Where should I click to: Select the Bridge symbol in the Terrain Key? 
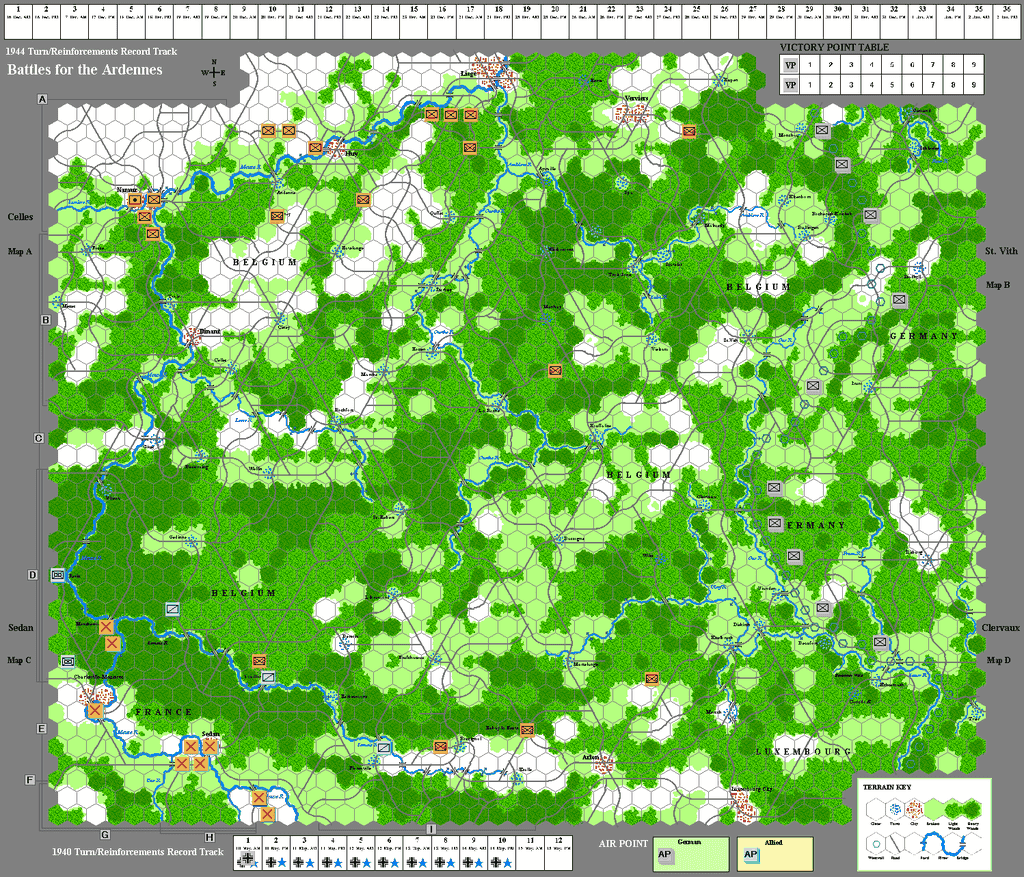[x=963, y=843]
